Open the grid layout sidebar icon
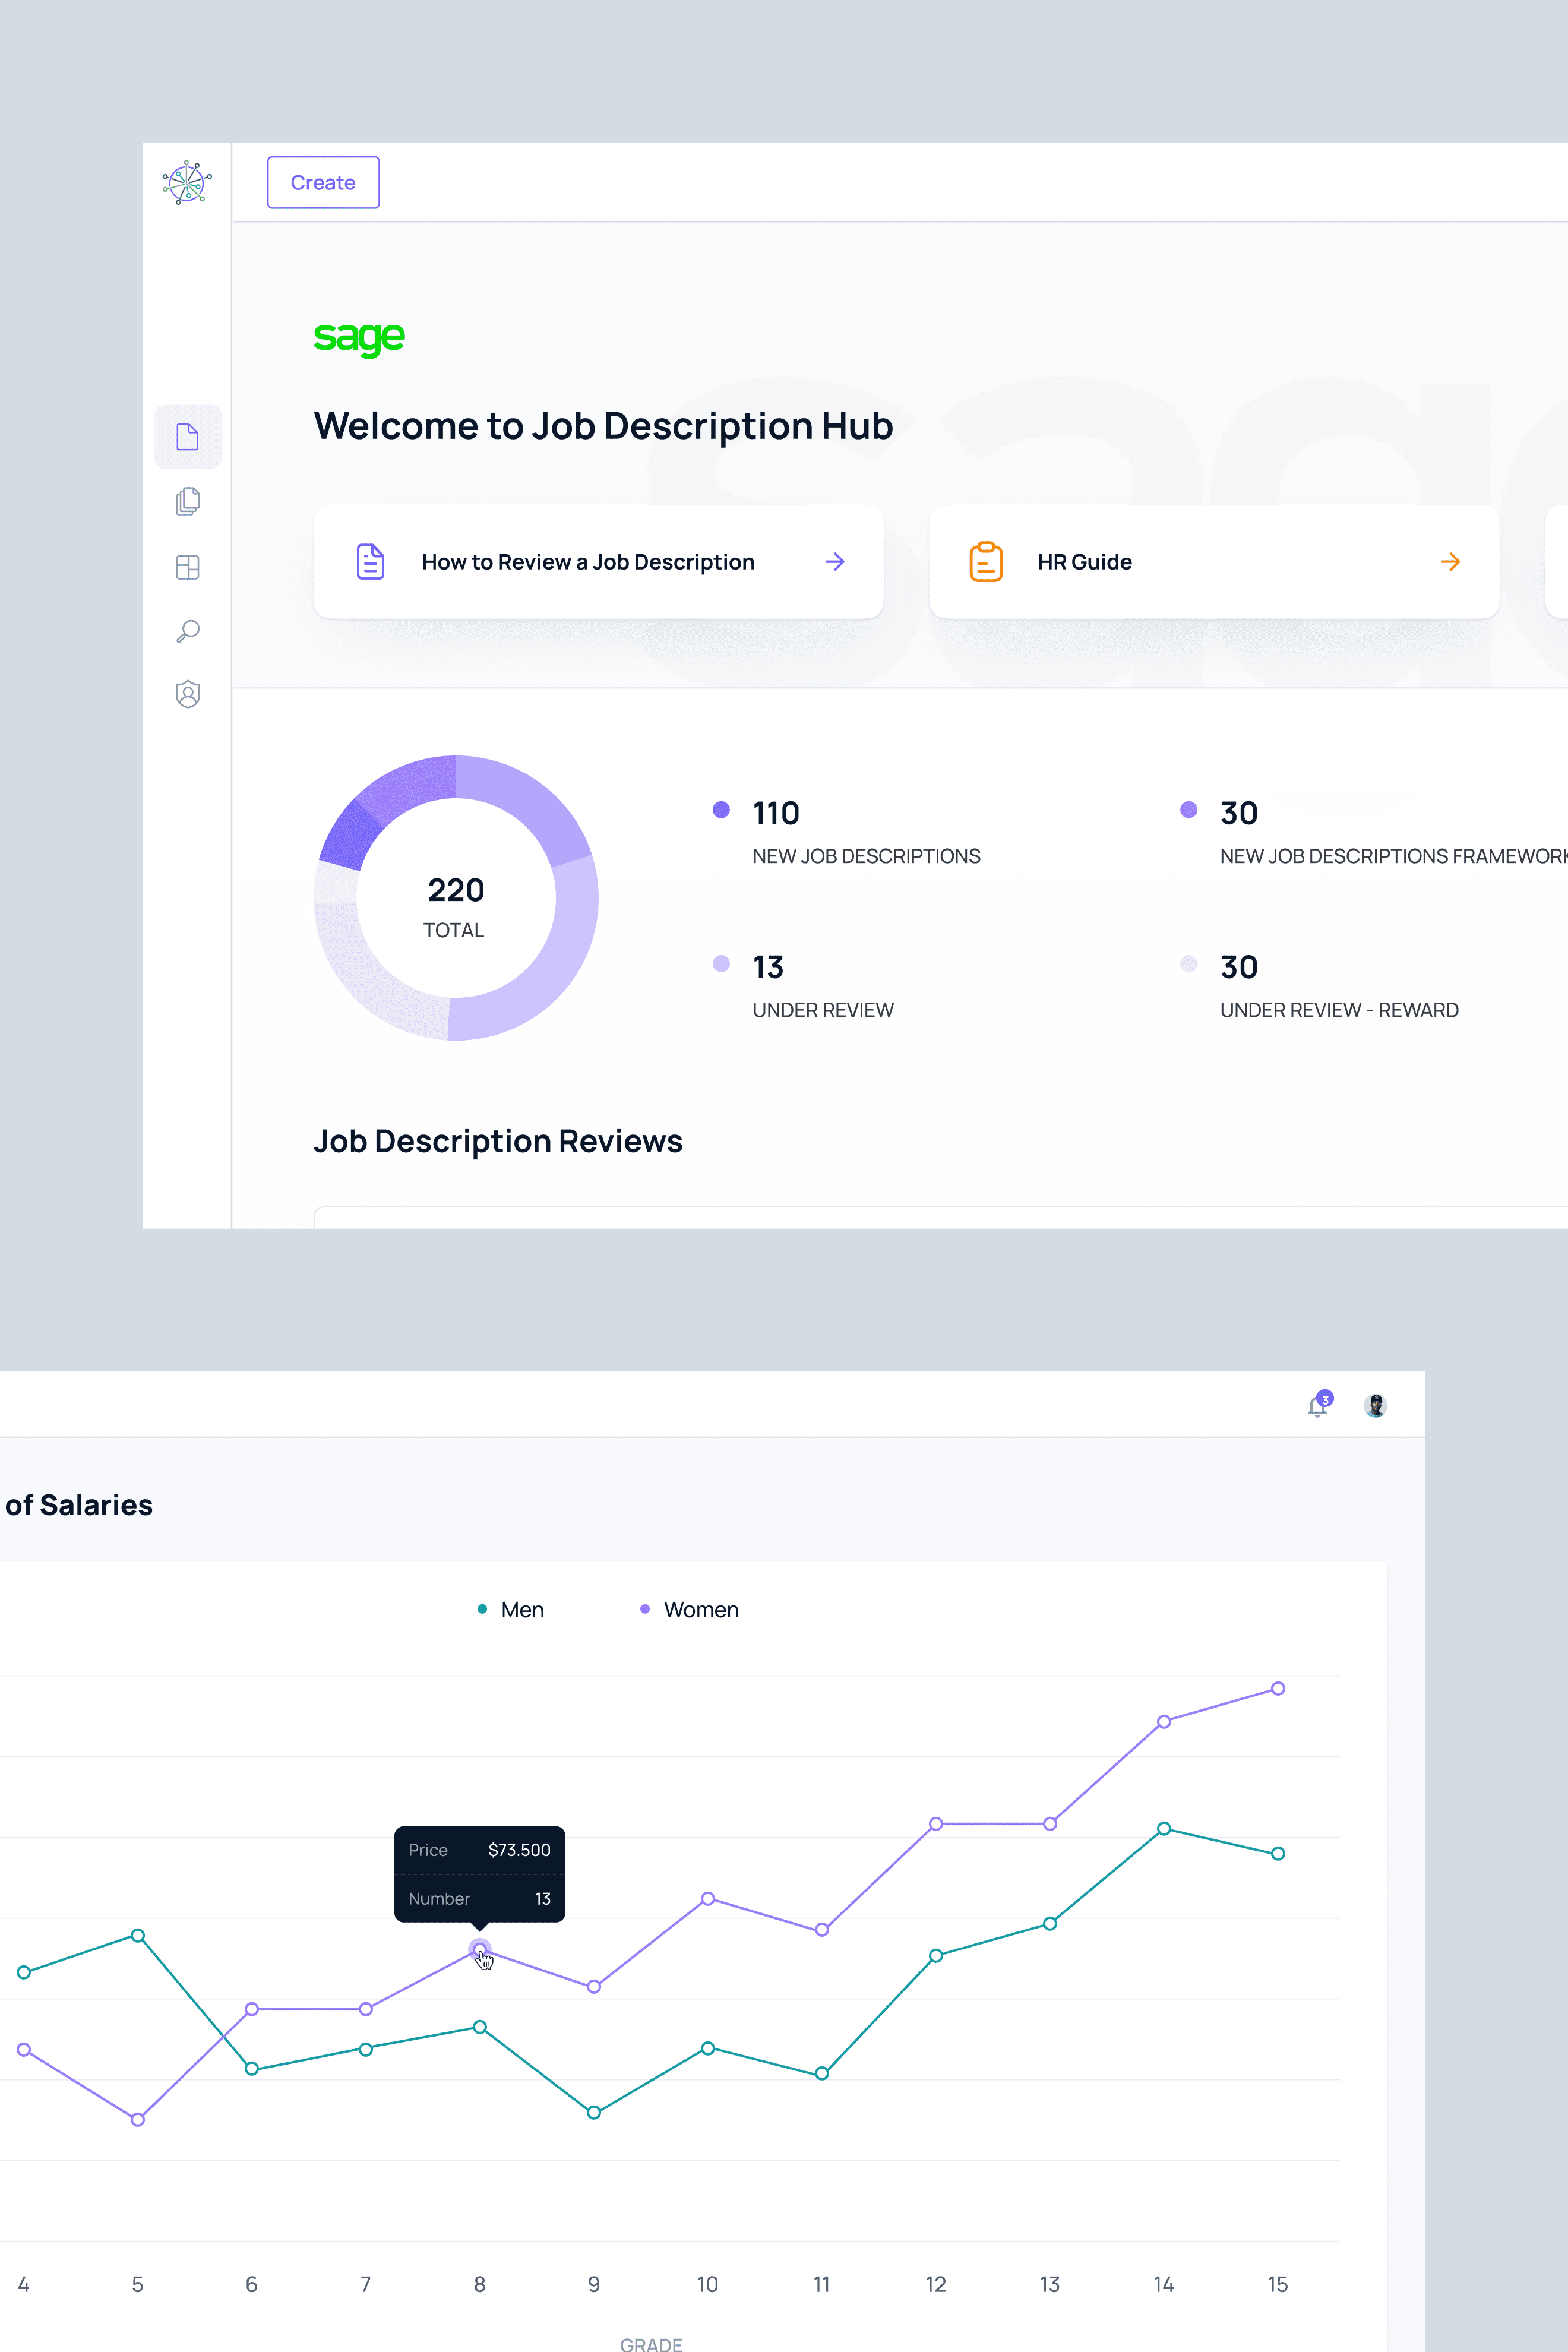 (188, 567)
